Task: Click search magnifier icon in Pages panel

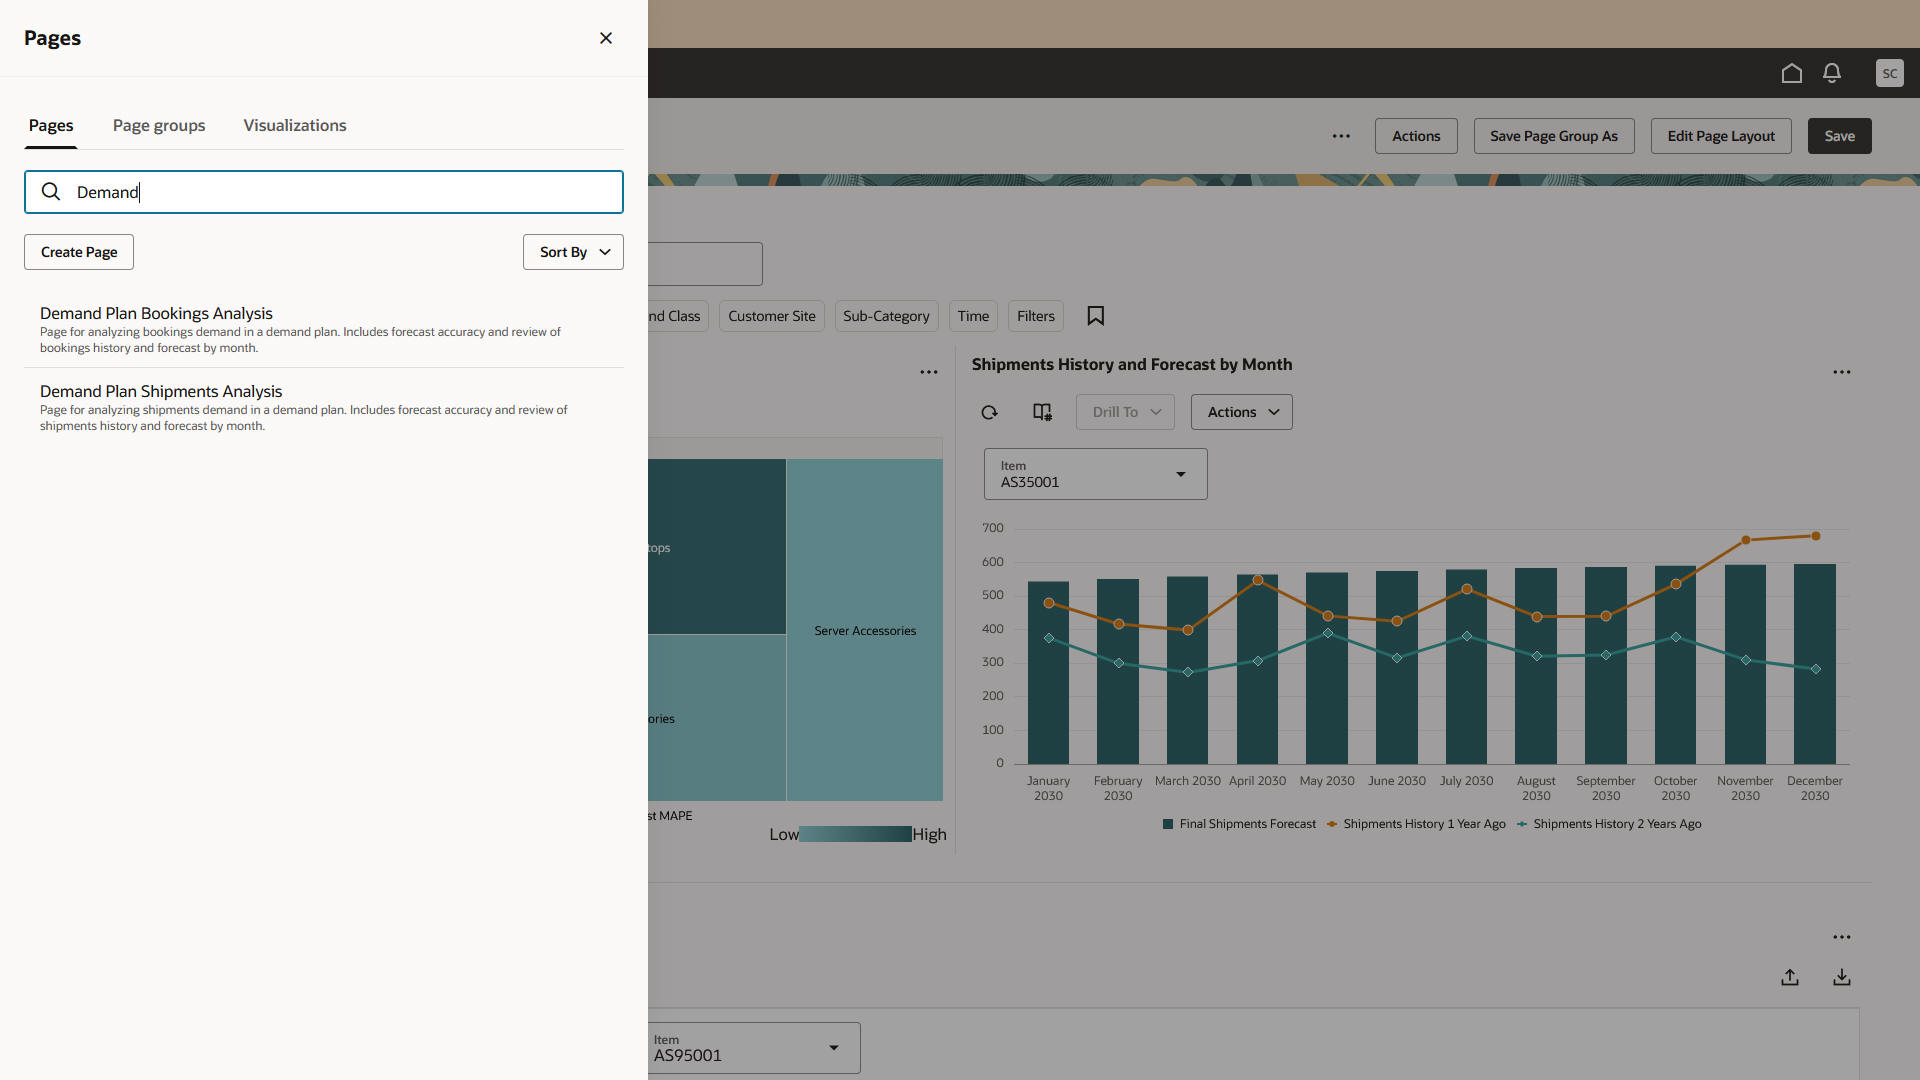Action: click(51, 192)
